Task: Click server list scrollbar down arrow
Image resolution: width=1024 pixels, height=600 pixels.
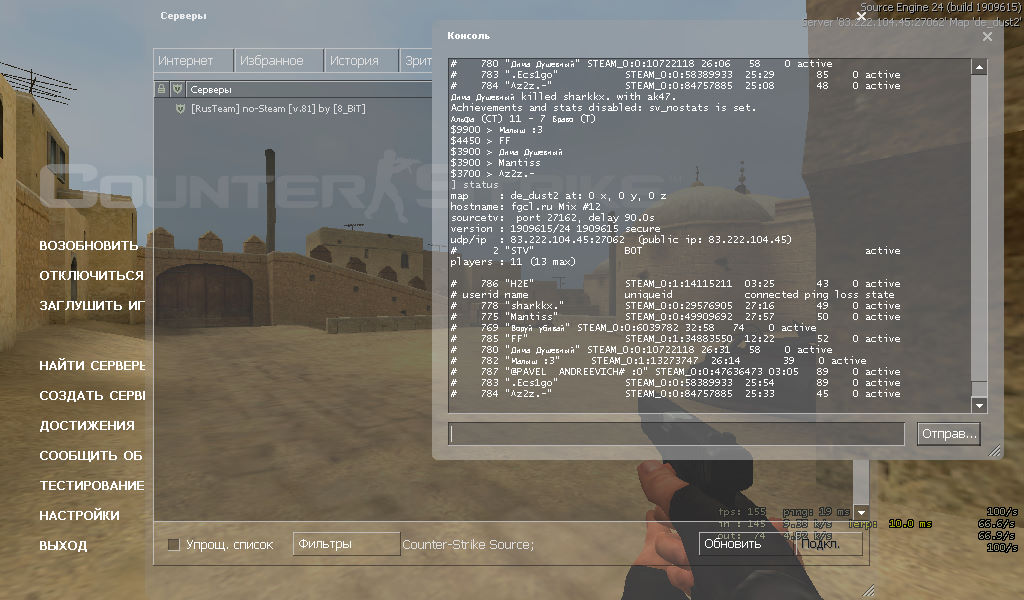Action: [x=861, y=513]
